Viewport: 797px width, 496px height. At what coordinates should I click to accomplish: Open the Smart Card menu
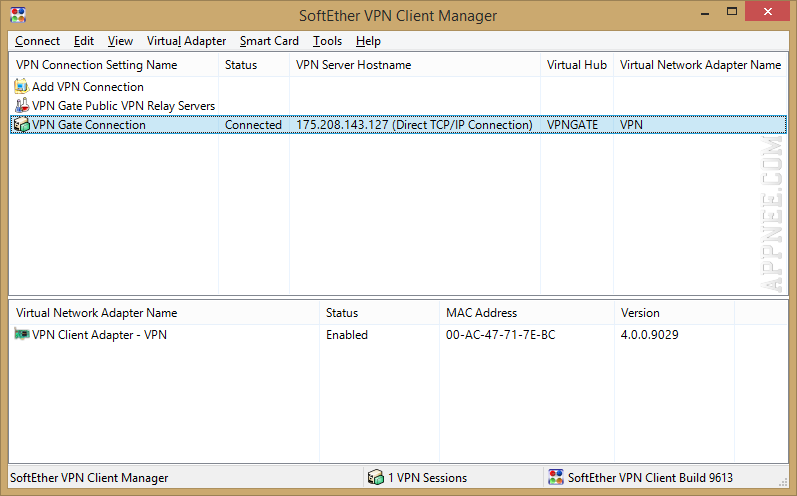tap(269, 41)
